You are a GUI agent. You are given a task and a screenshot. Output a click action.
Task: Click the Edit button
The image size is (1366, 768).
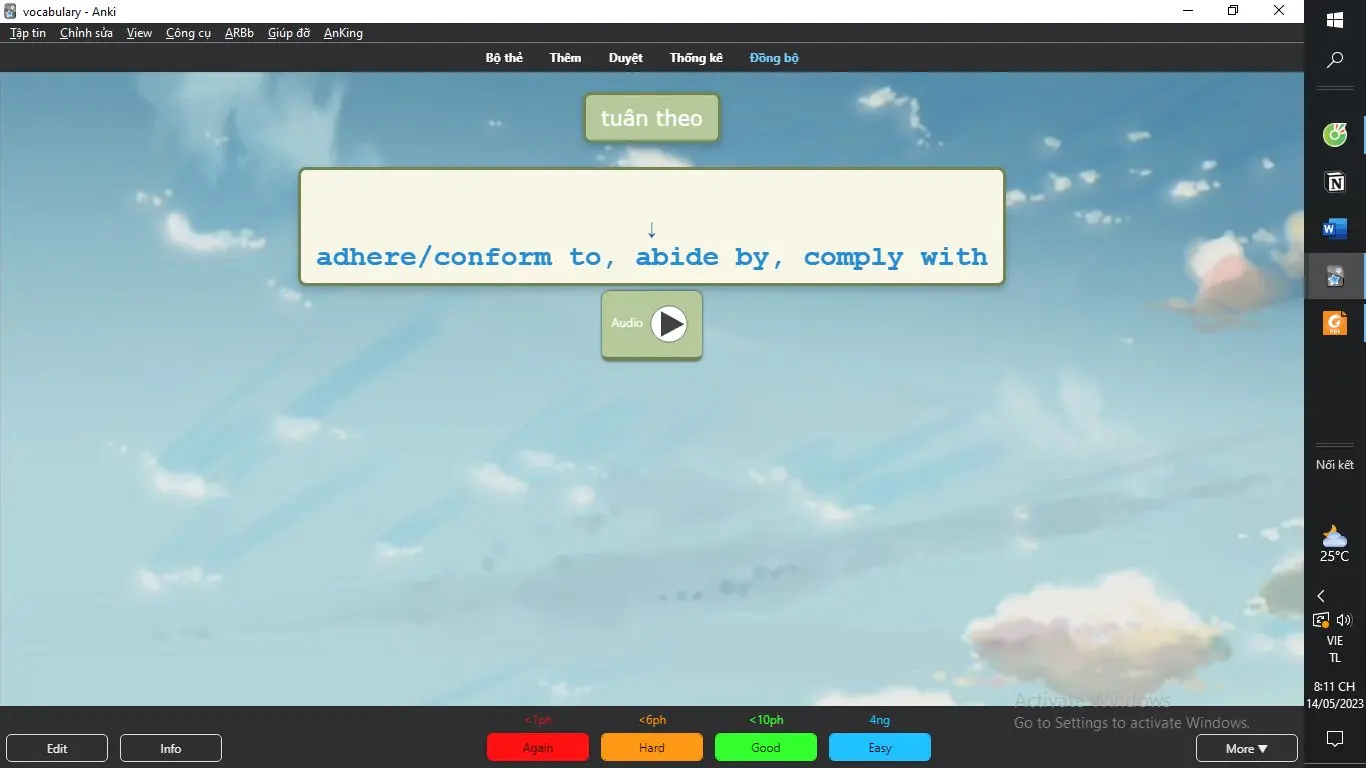click(57, 748)
